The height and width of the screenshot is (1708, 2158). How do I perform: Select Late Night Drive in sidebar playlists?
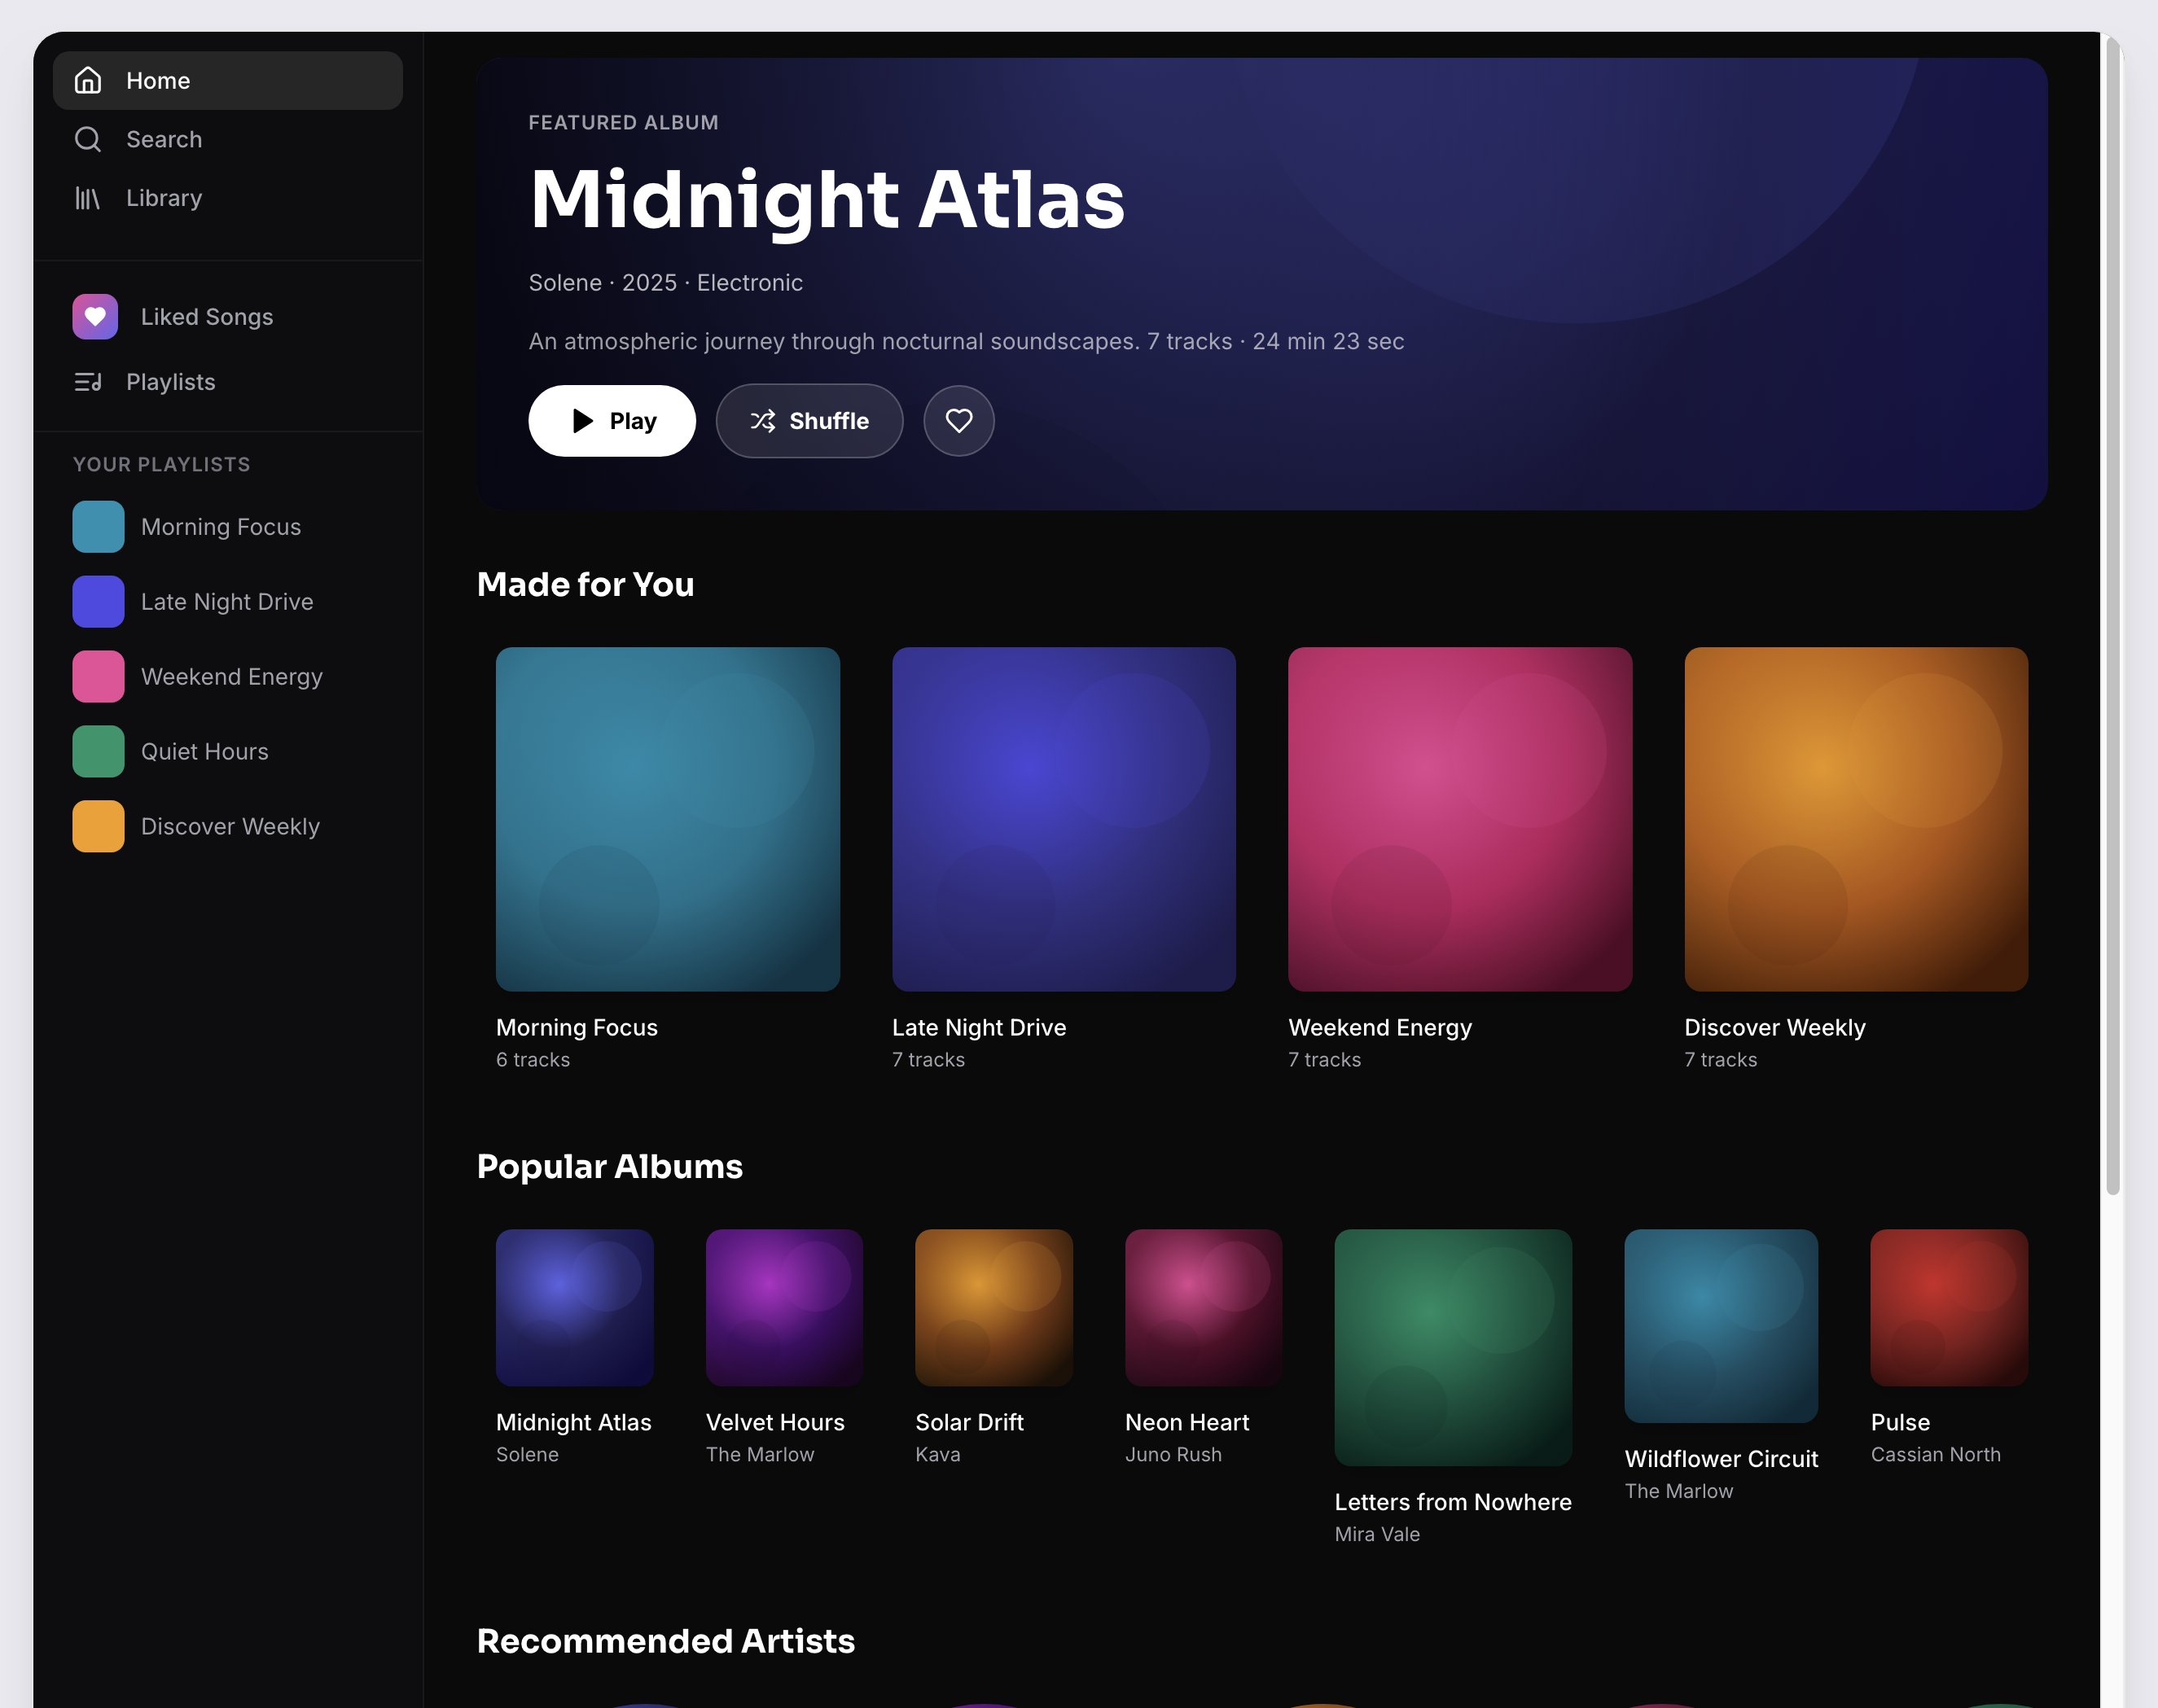[227, 602]
